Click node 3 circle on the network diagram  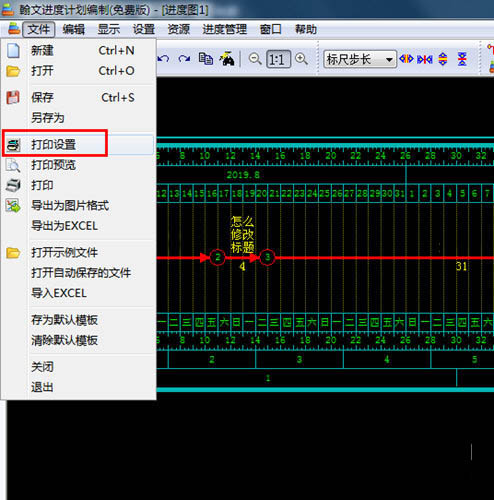pos(267,257)
